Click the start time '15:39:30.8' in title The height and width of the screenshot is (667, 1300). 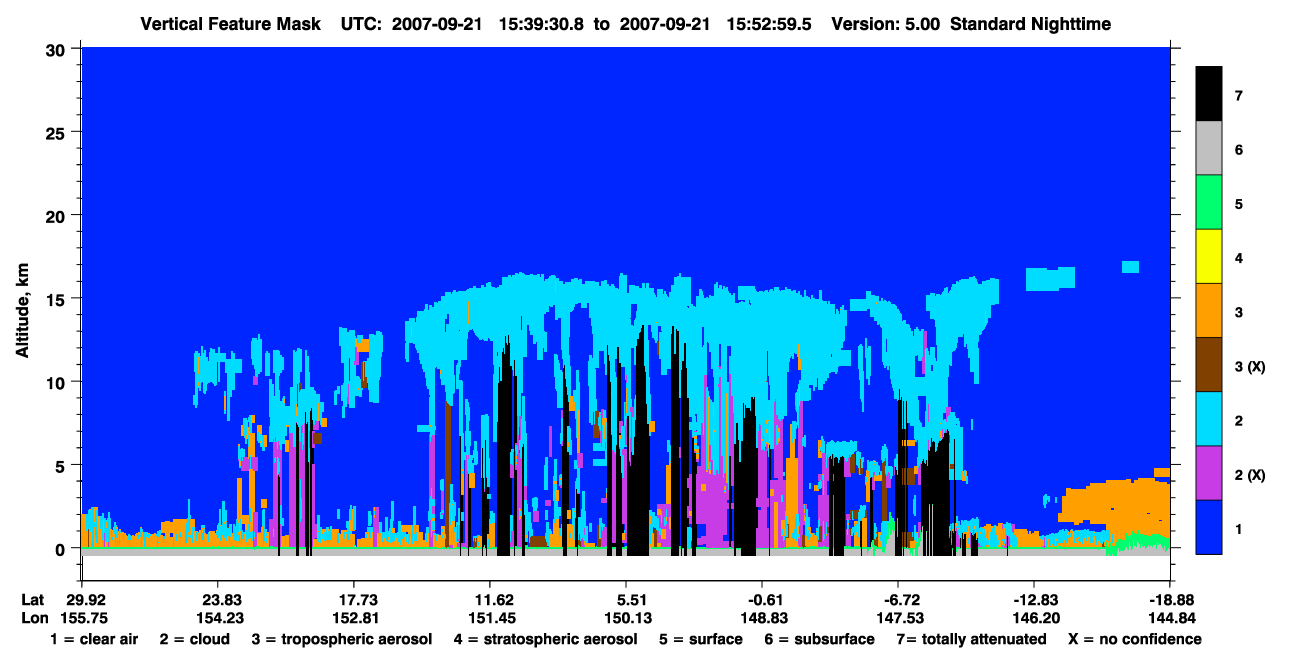pos(541,23)
